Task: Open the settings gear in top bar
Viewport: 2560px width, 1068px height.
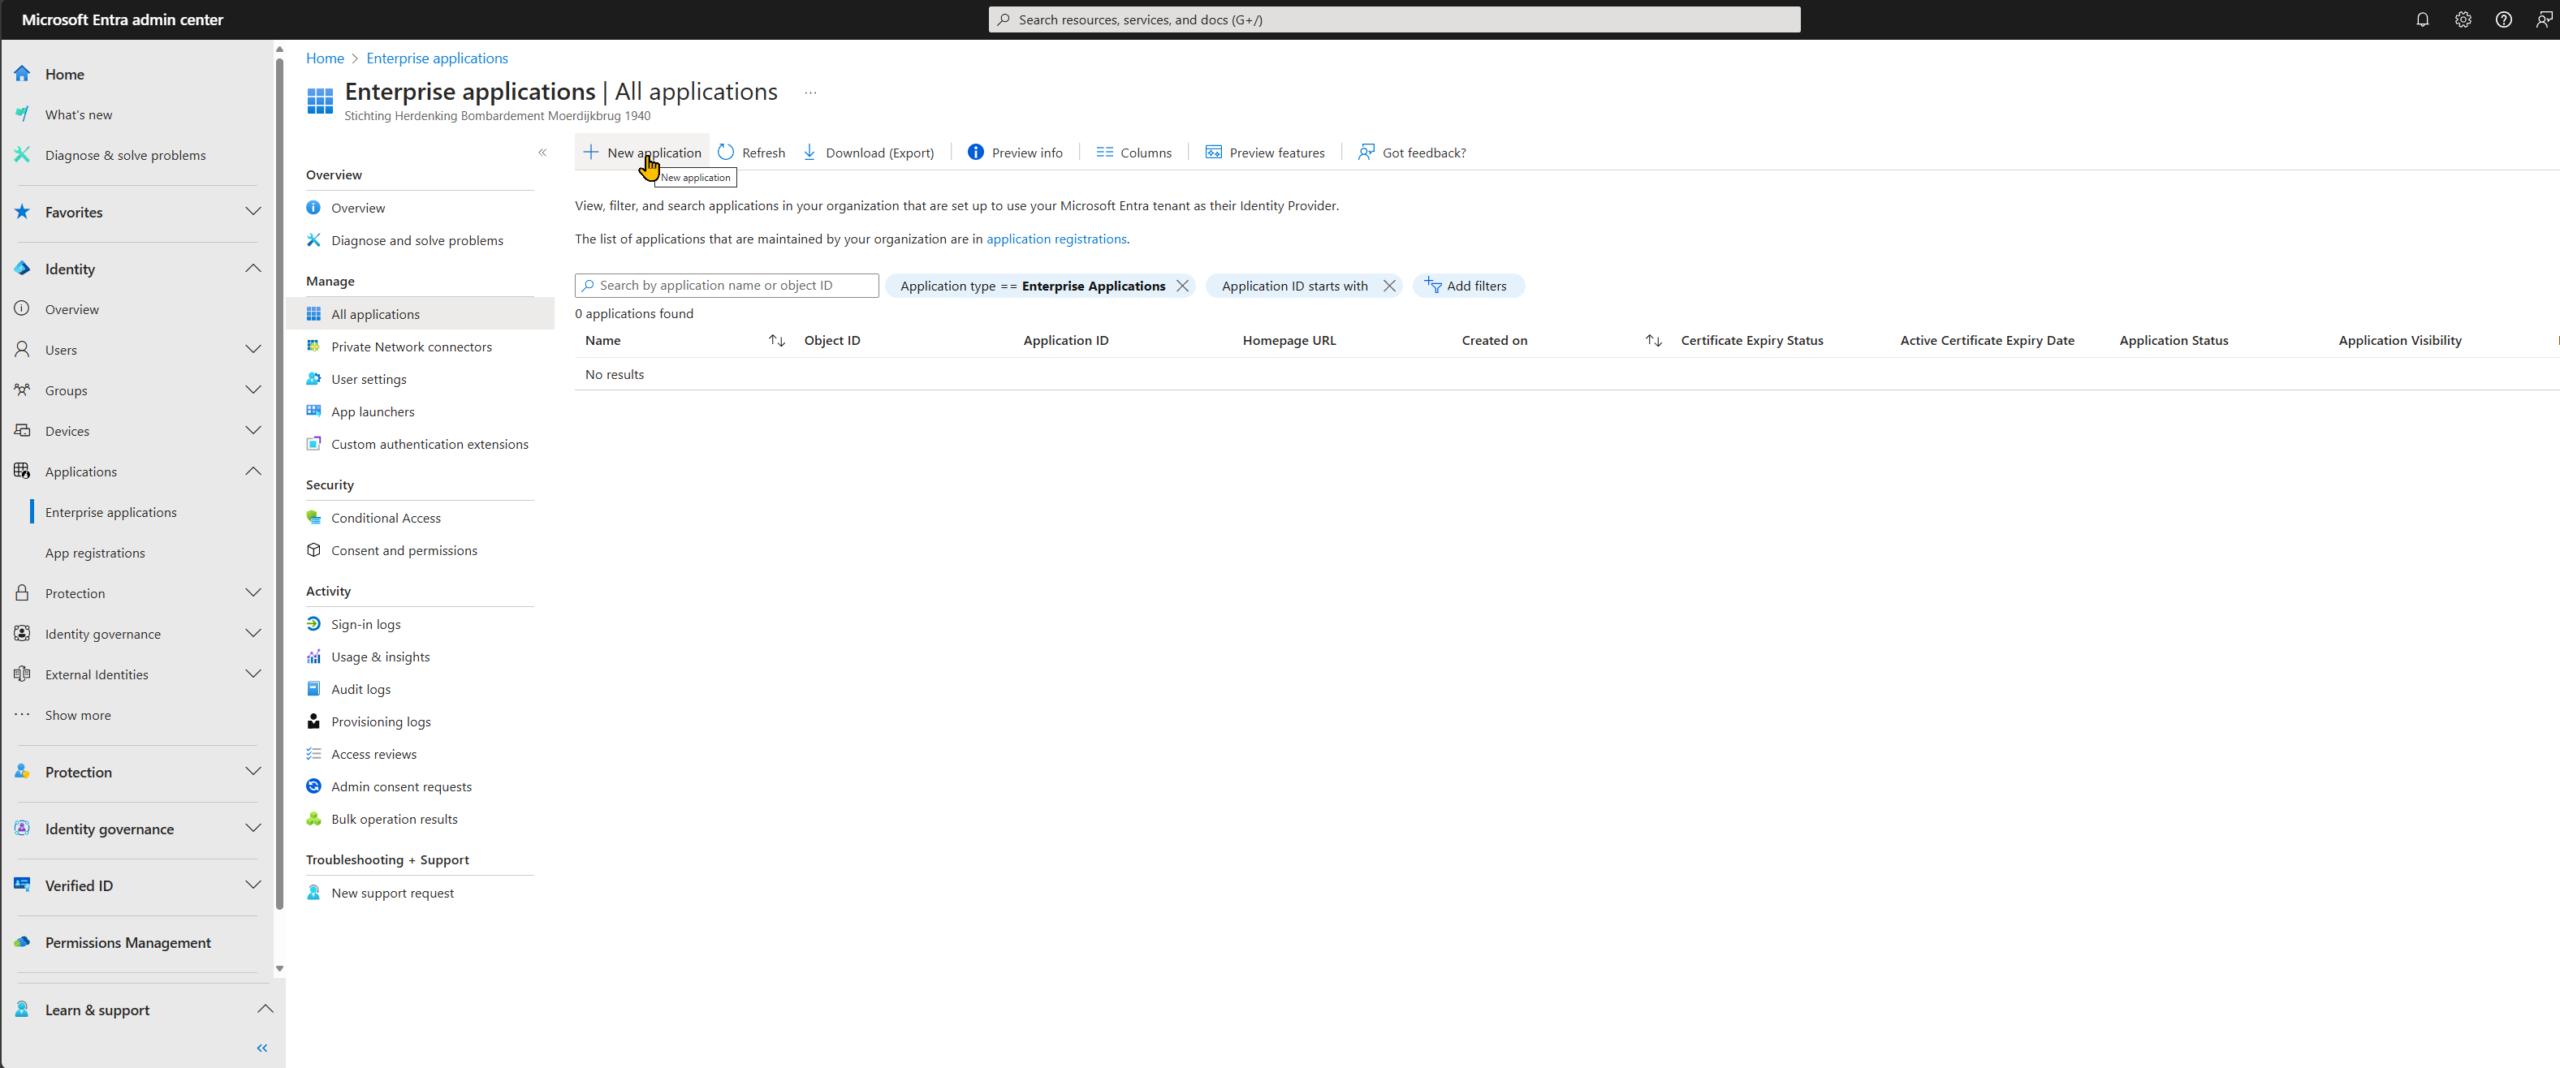Action: click(2463, 19)
